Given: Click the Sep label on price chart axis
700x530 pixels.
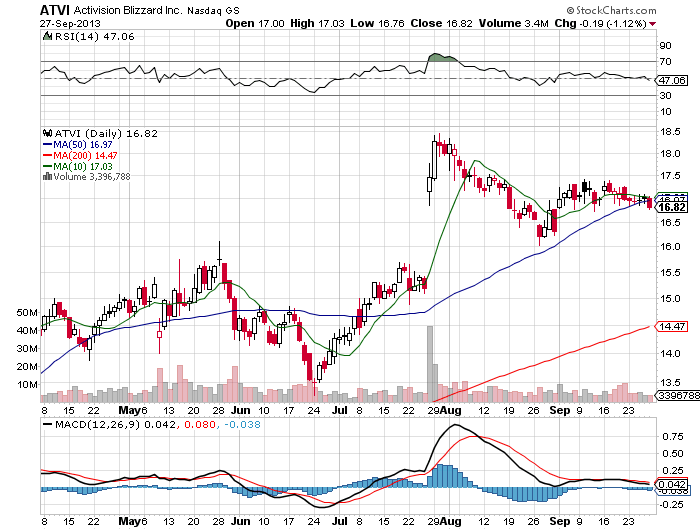Looking at the screenshot, I should [x=560, y=410].
